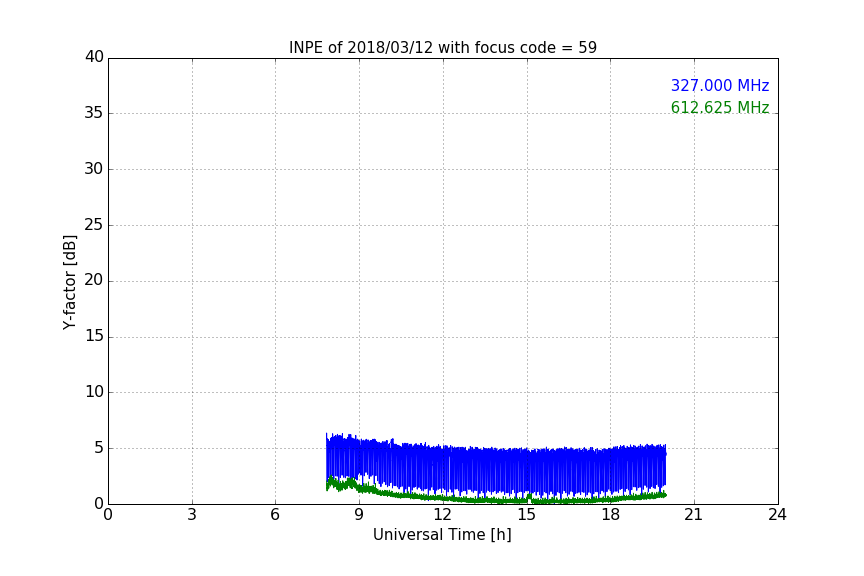Click the plot title 'INPE of 2018/03/12 with focus code = 59'
The width and height of the screenshot is (864, 576).
tap(442, 48)
